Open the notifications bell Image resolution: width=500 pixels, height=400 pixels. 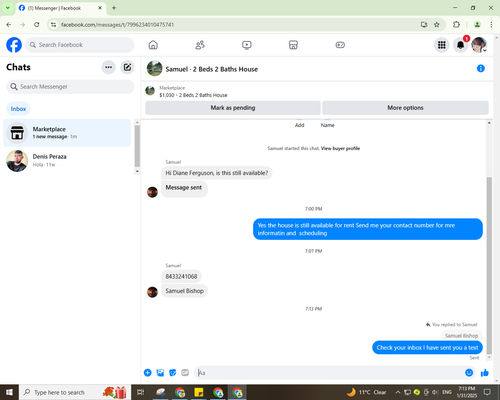461,45
